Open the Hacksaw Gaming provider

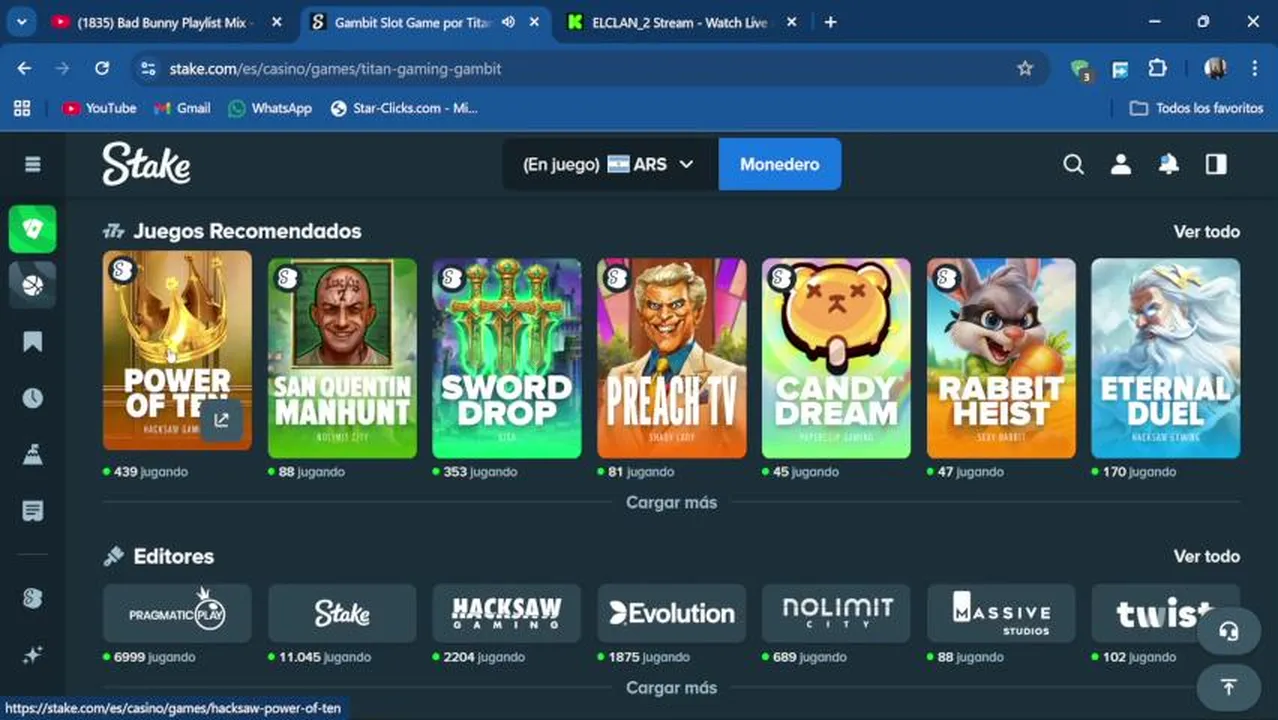click(507, 613)
